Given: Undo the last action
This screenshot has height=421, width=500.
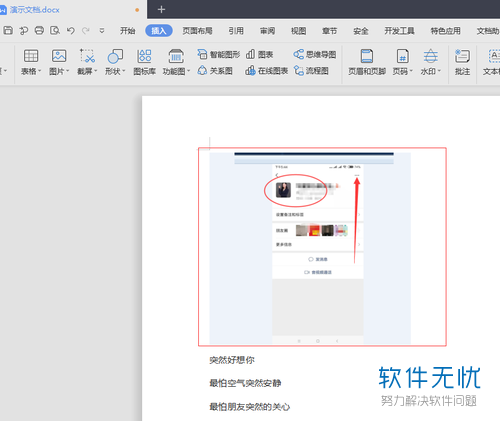Looking at the screenshot, I should pos(70,31).
